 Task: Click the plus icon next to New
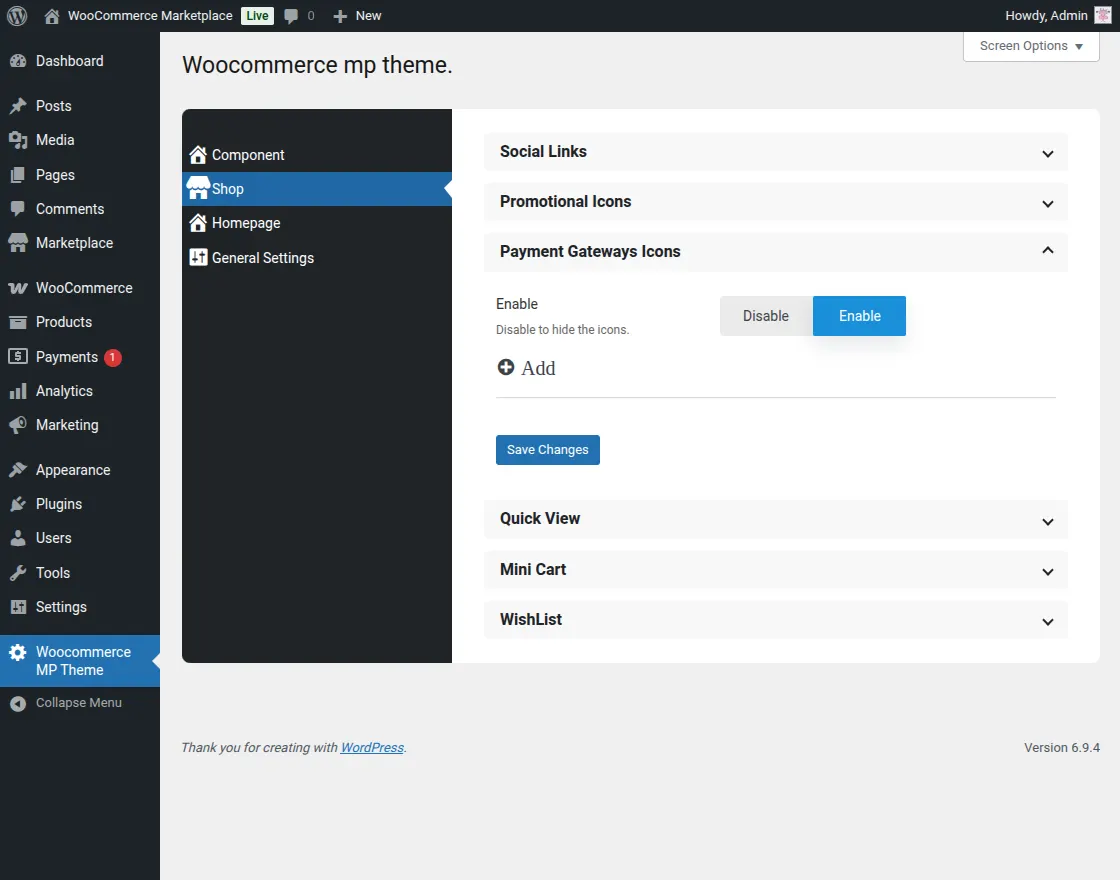(x=340, y=16)
